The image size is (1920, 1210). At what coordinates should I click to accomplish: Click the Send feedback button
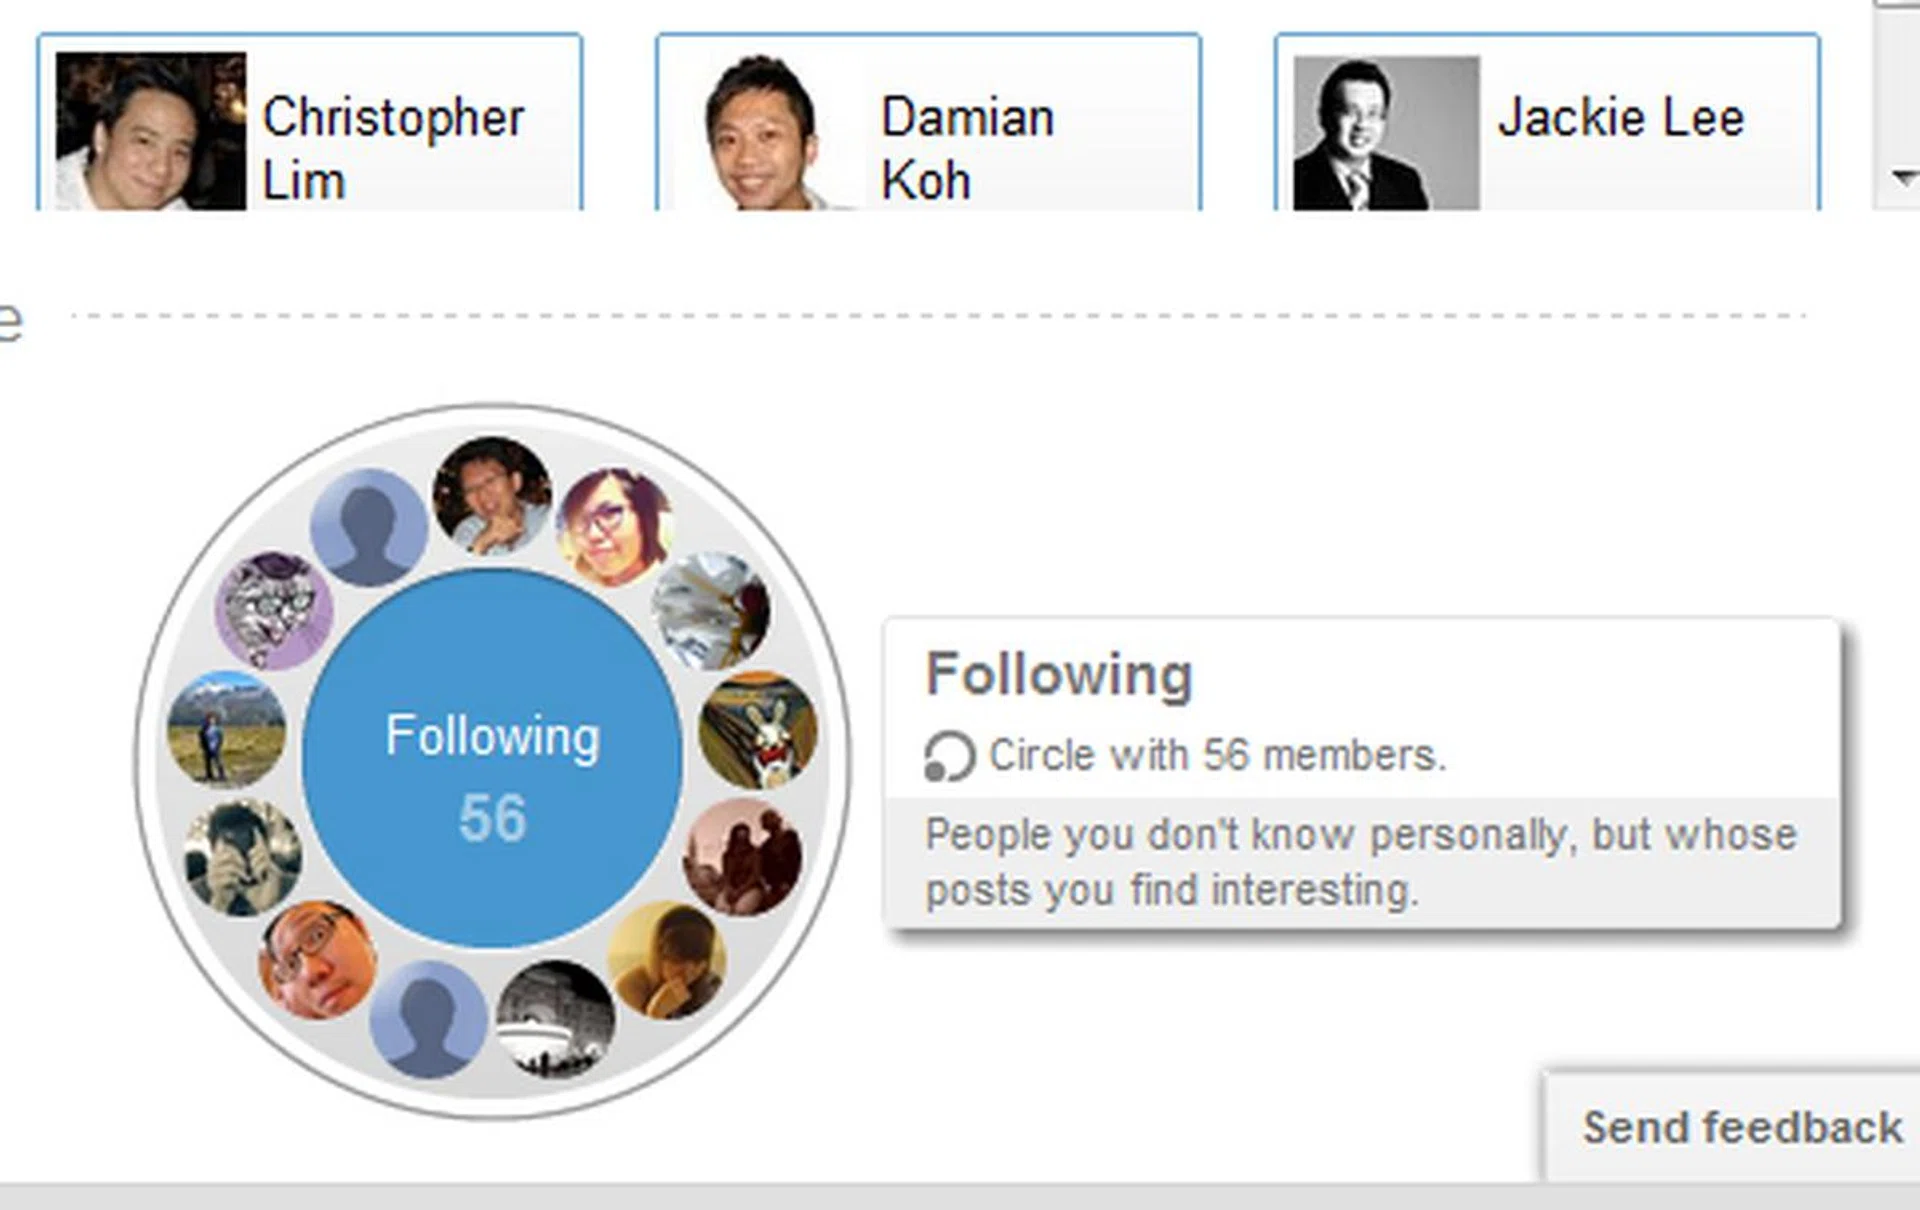tap(1741, 1127)
